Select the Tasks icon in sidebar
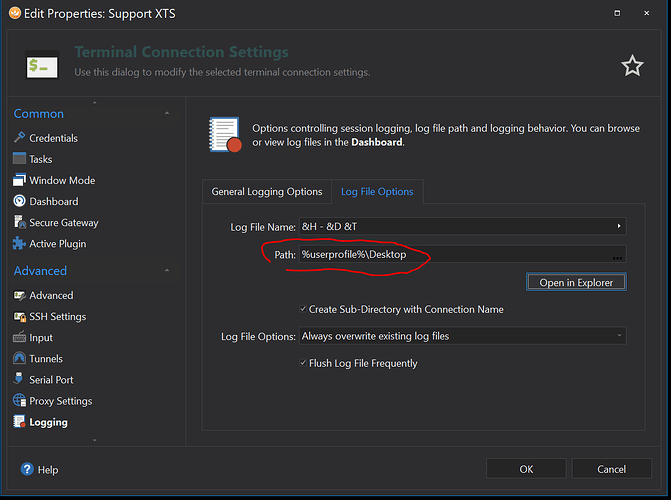Viewport: 671px width, 500px height. [x=20, y=159]
